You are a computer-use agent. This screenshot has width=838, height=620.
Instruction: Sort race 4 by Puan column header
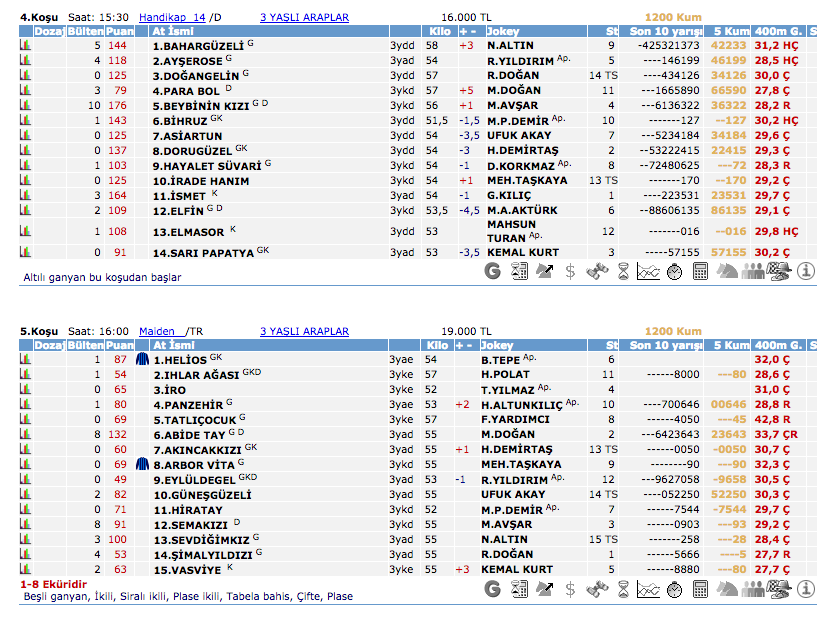(x=119, y=32)
